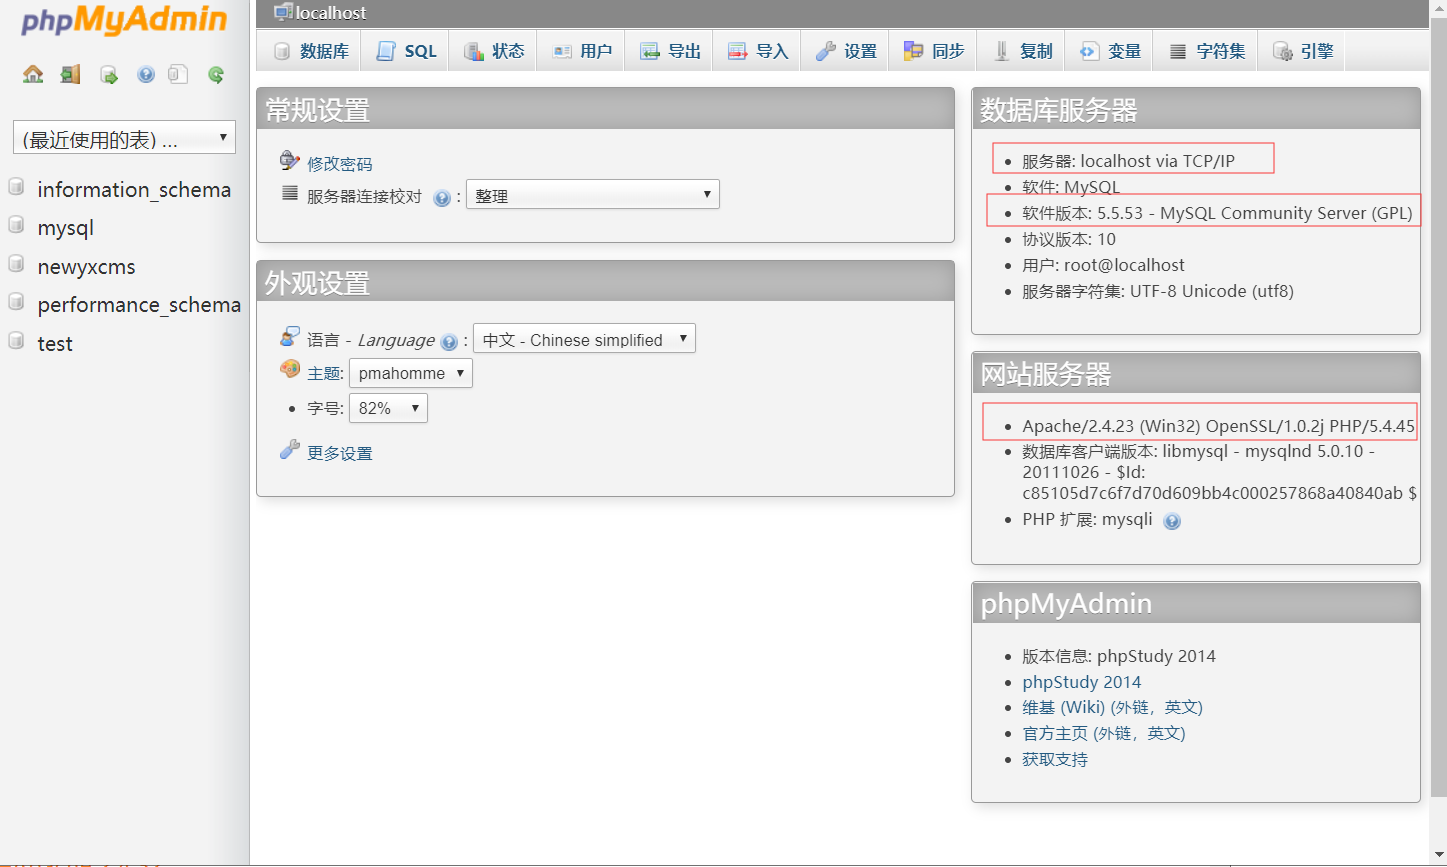Open the 服务器连接校对 dropdown
Image resolution: width=1447 pixels, height=867 pixels.
click(x=593, y=194)
